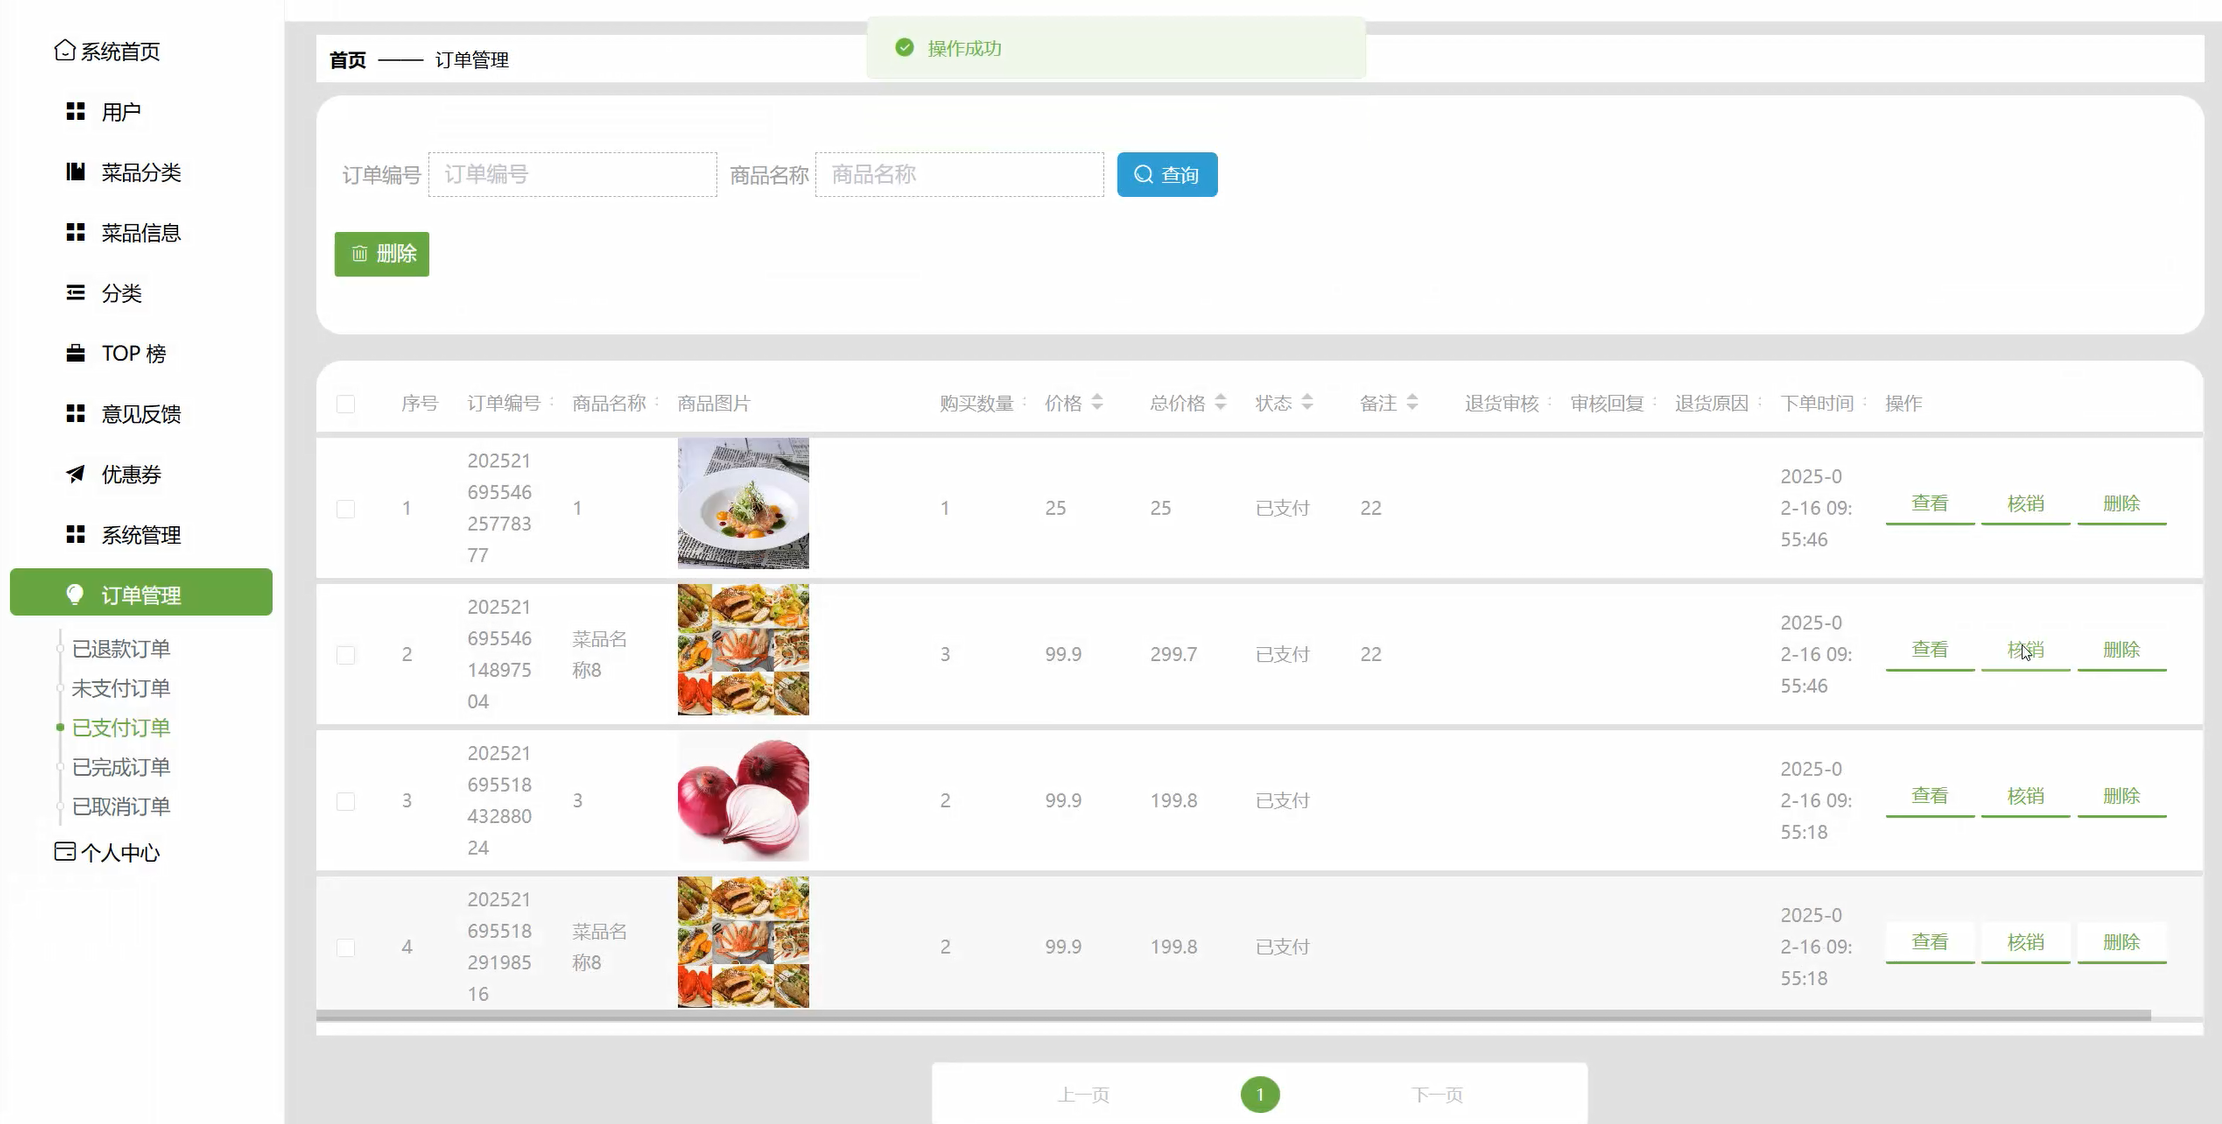Click the 菜品分类 sidebar icon
The height and width of the screenshot is (1124, 2222).
pos(76,172)
